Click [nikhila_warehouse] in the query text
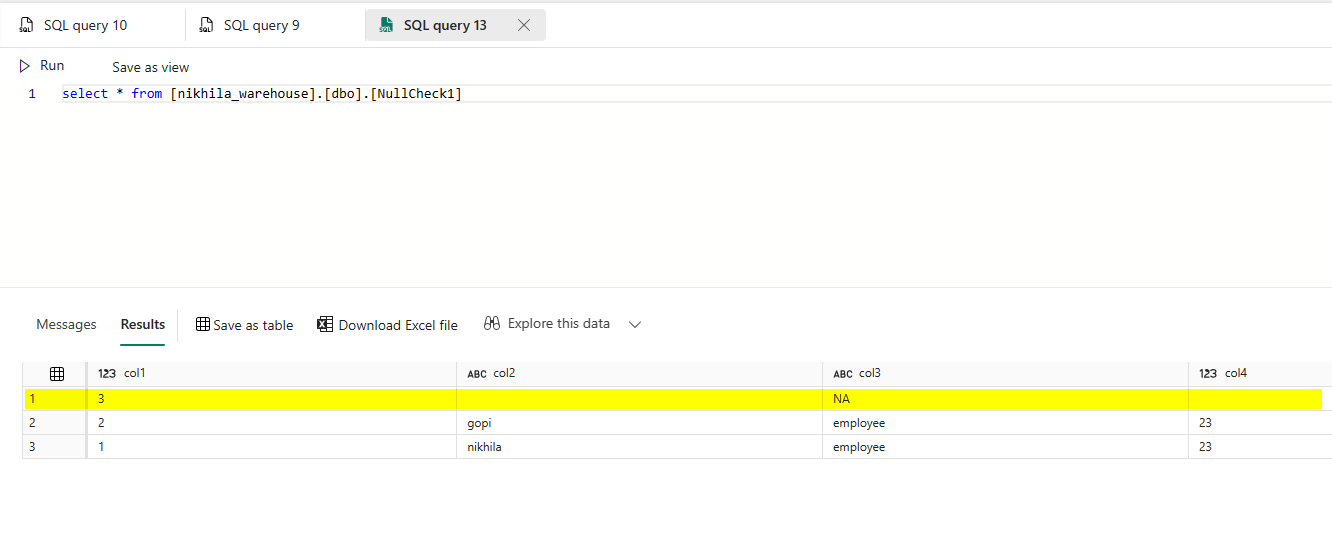The width and height of the screenshot is (1332, 541). (241, 94)
